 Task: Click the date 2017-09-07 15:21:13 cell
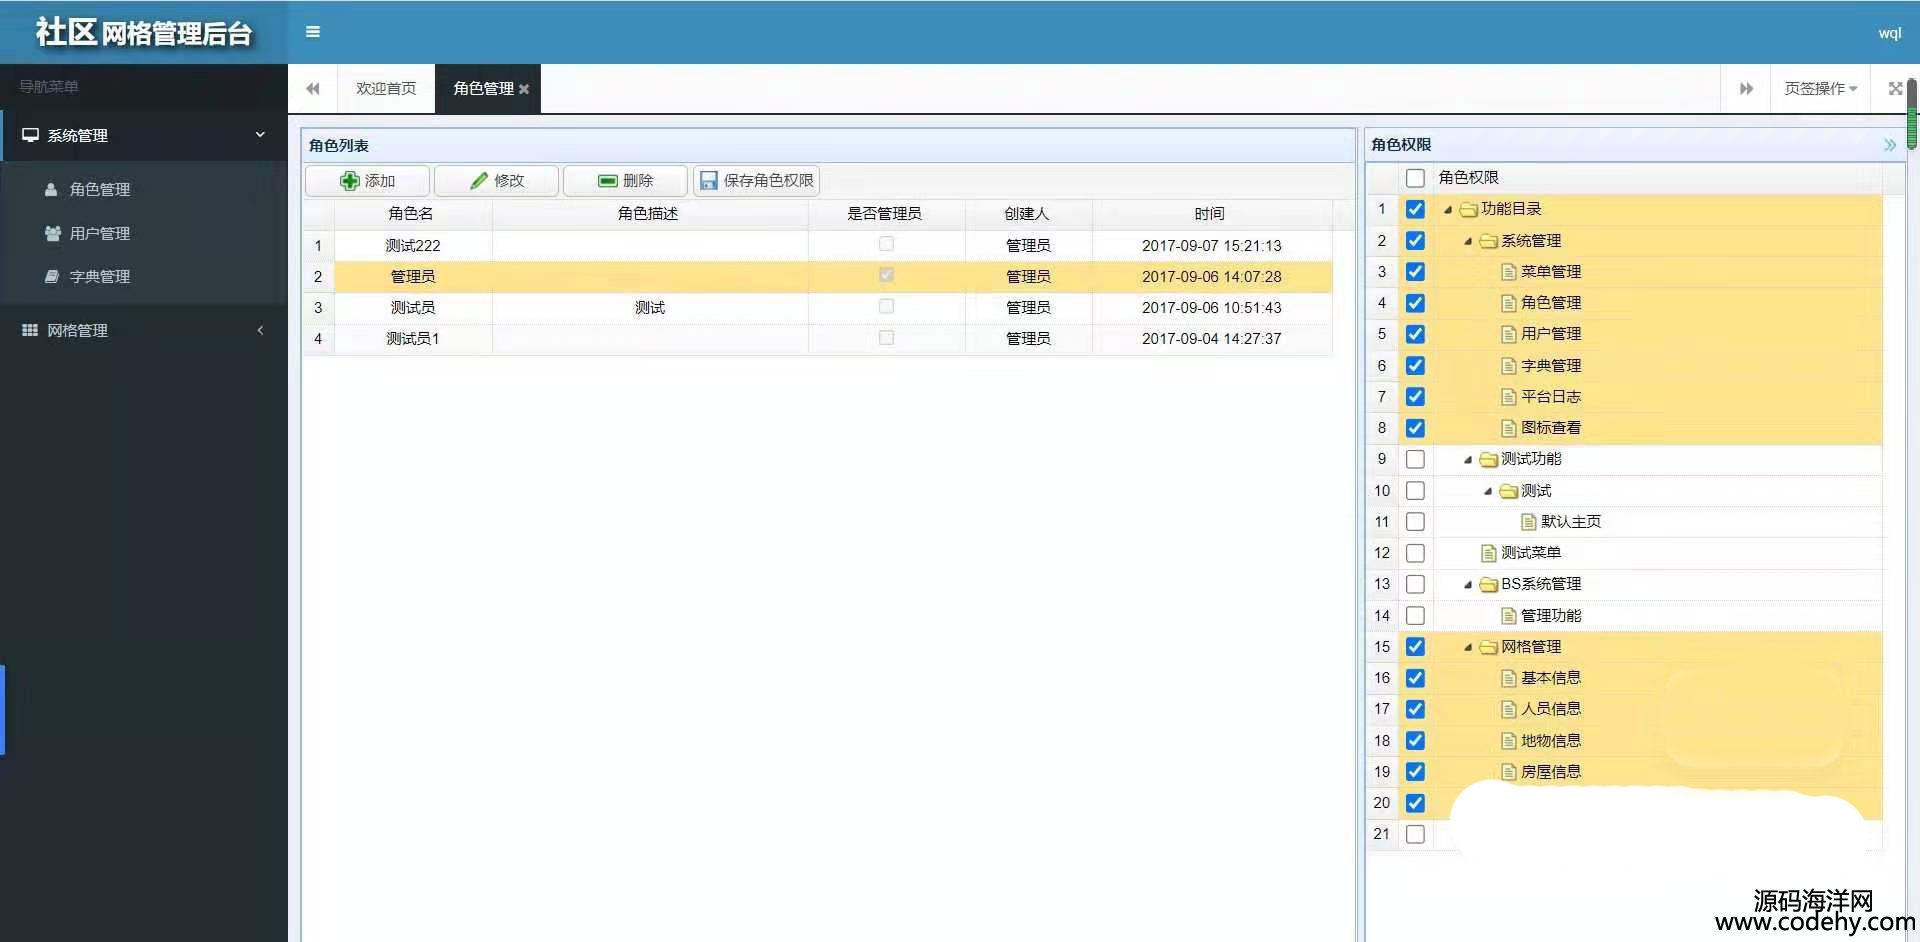[1211, 245]
